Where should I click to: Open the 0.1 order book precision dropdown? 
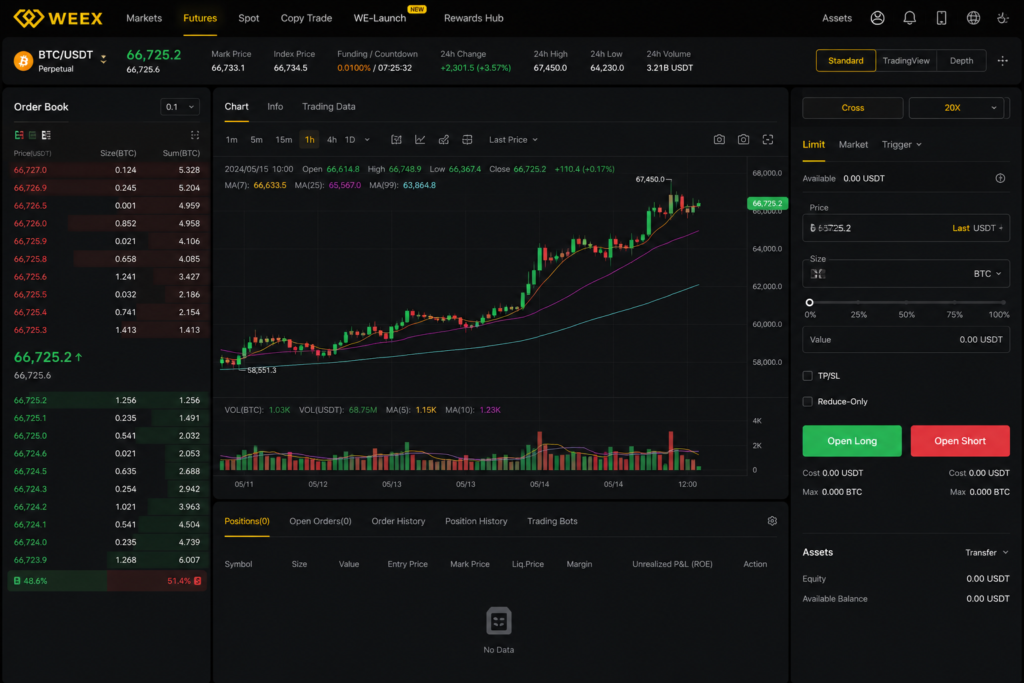(180, 107)
